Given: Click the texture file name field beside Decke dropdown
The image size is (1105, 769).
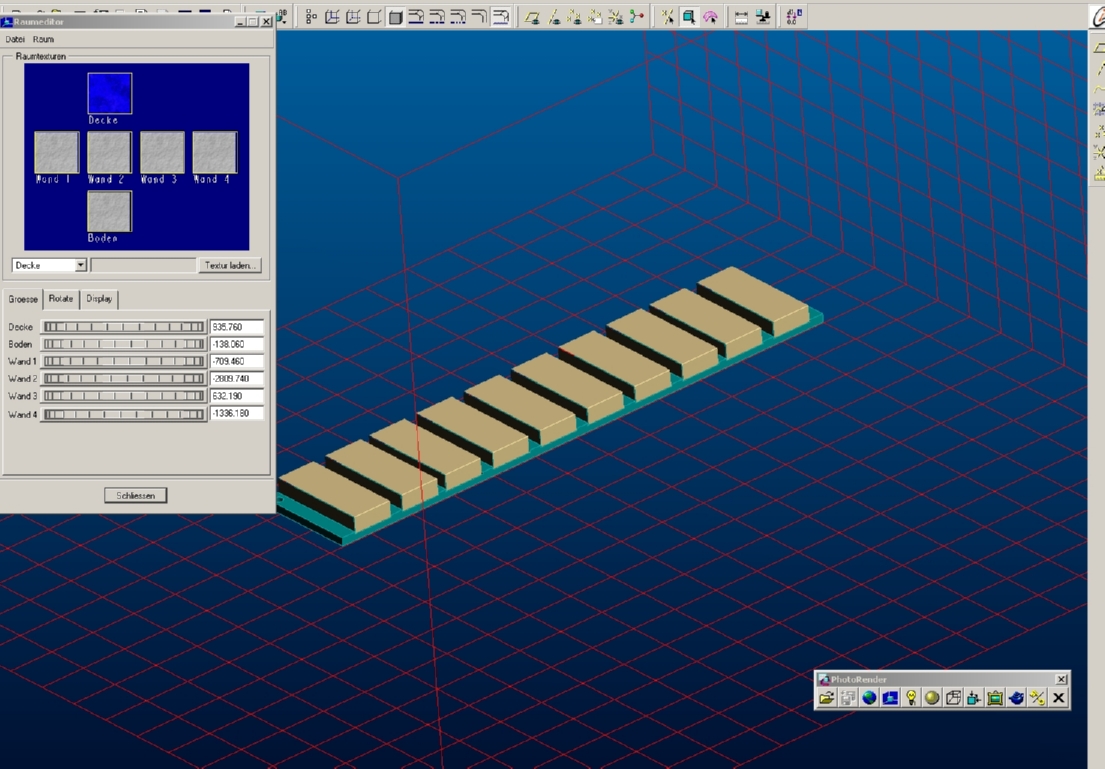Looking at the screenshot, I should (x=143, y=265).
